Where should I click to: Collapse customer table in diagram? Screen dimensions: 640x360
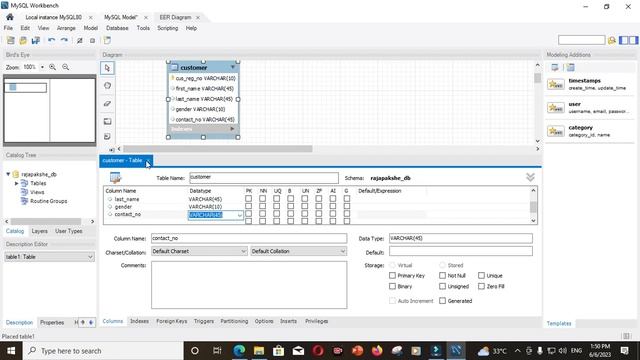pos(233,67)
